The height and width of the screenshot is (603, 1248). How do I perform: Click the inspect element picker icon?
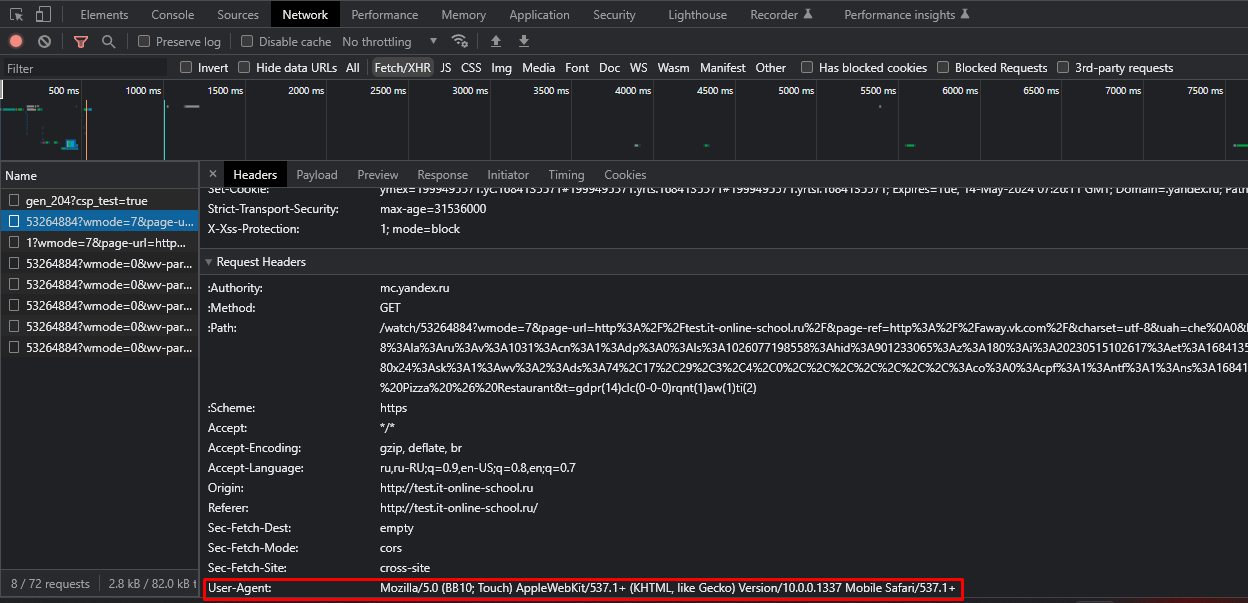[x=16, y=15]
